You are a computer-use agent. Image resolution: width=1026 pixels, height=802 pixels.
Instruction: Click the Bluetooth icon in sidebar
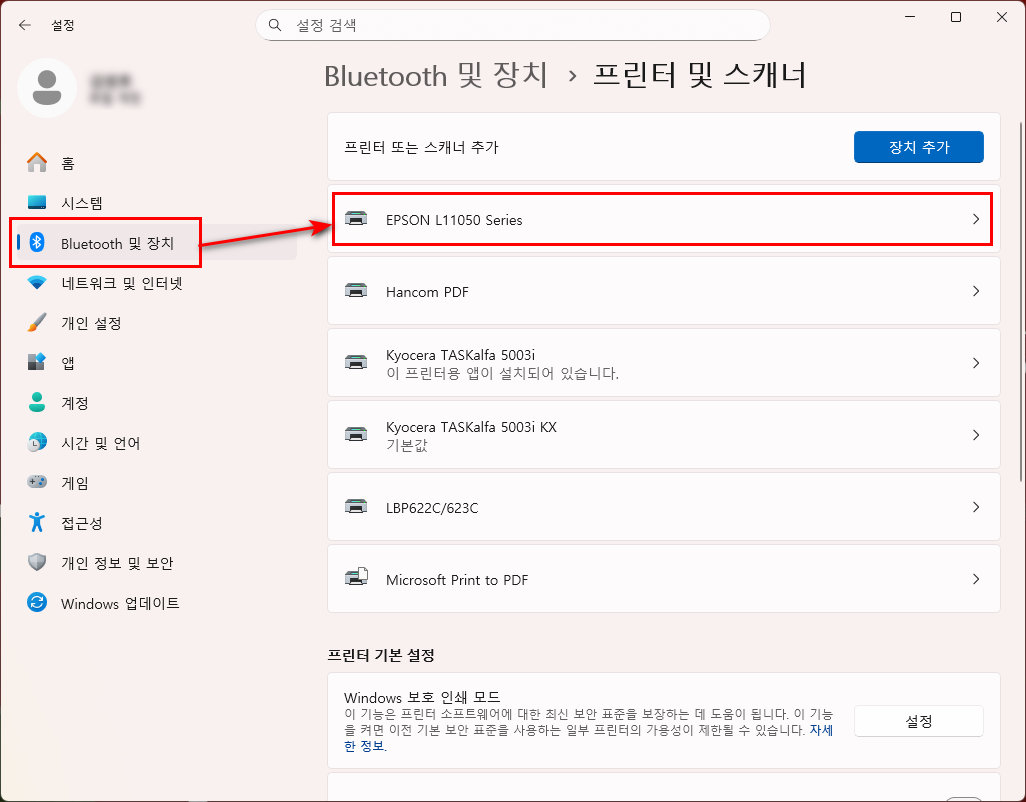[37, 243]
